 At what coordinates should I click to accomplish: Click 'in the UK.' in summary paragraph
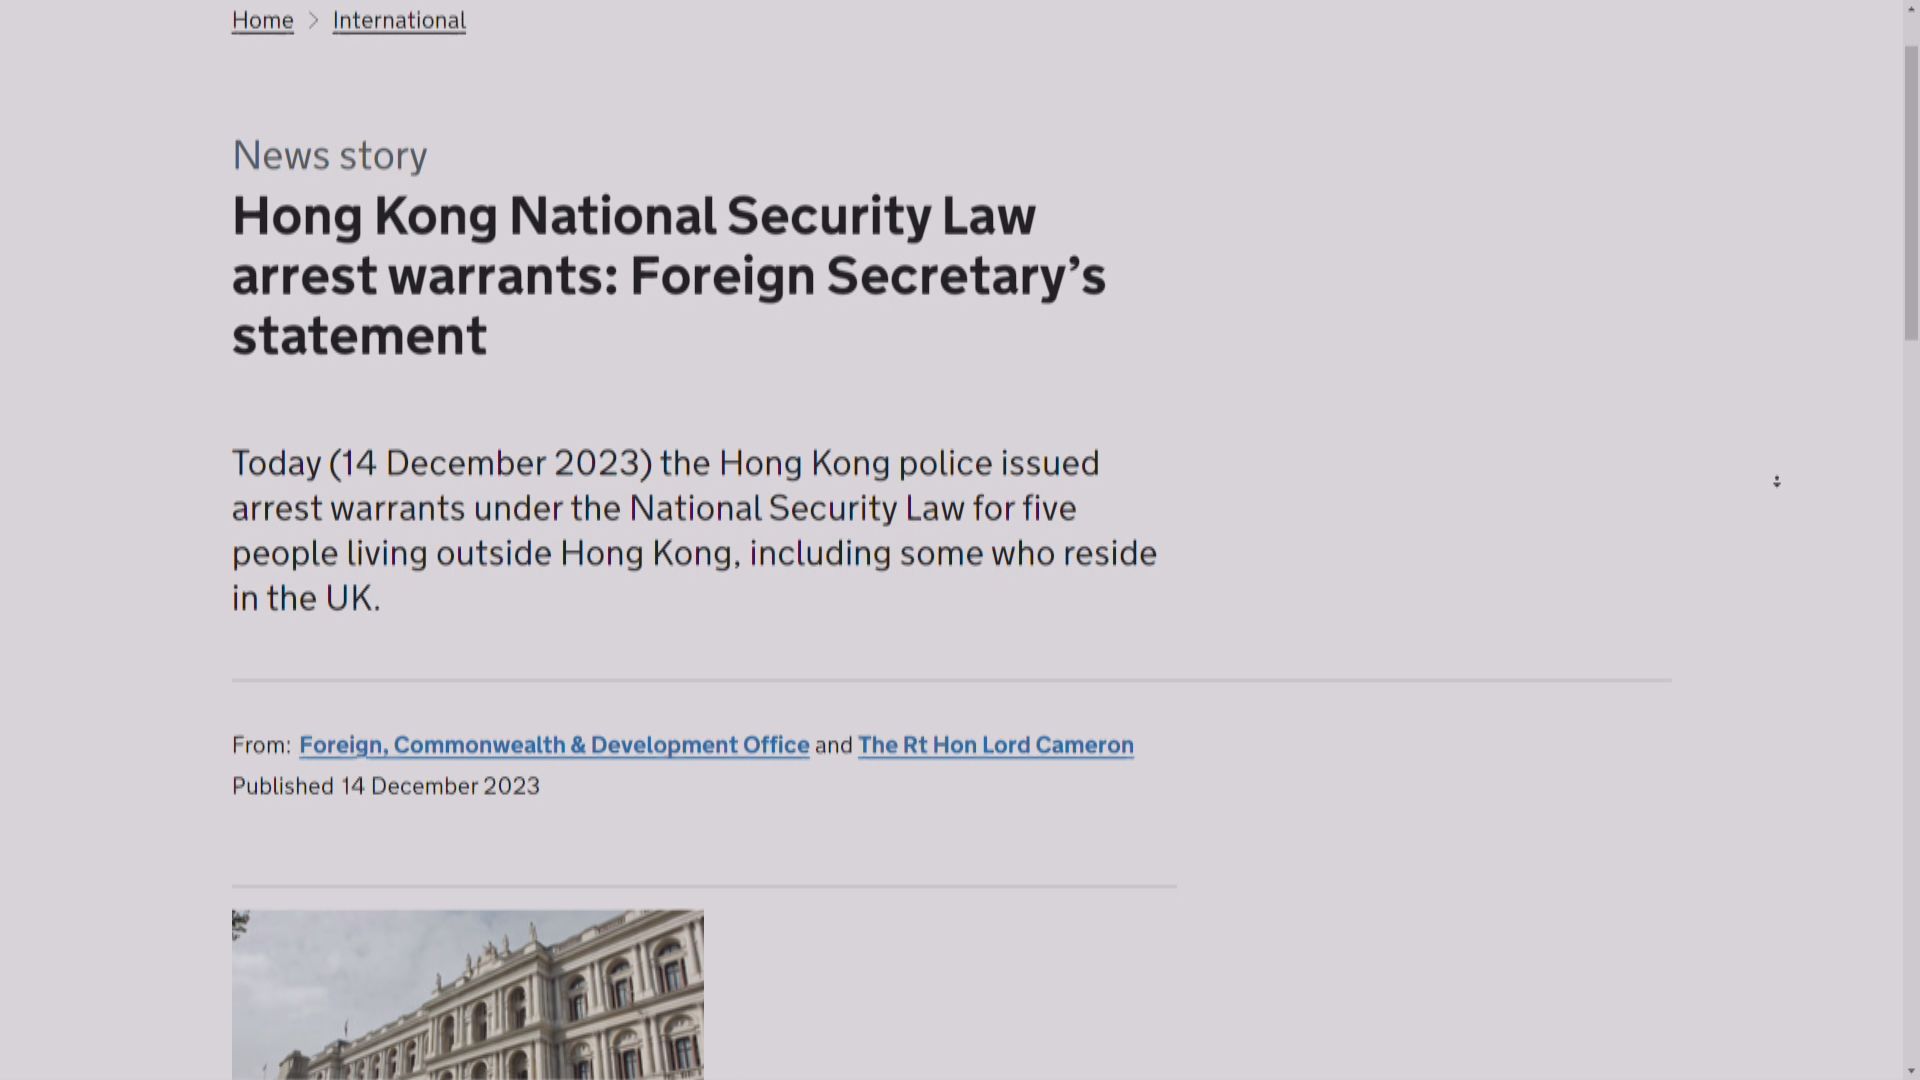(x=306, y=599)
